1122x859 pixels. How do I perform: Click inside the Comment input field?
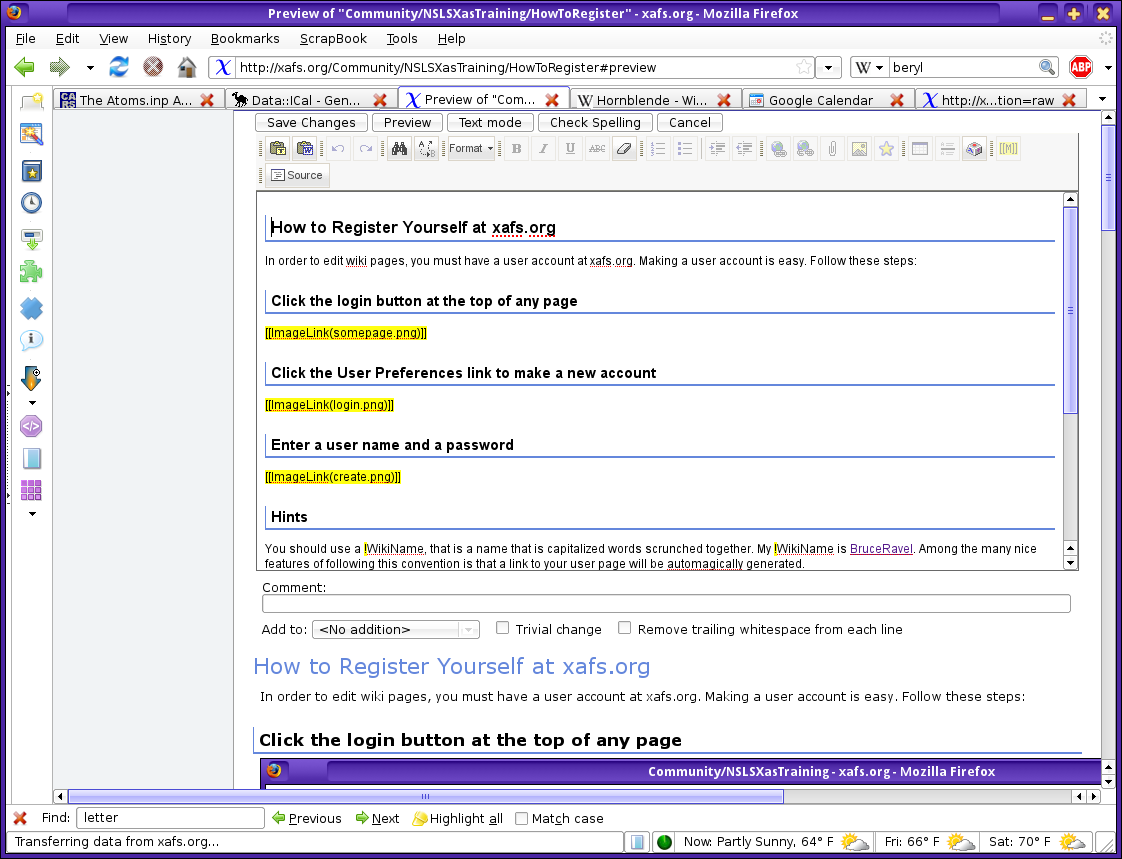pos(666,604)
